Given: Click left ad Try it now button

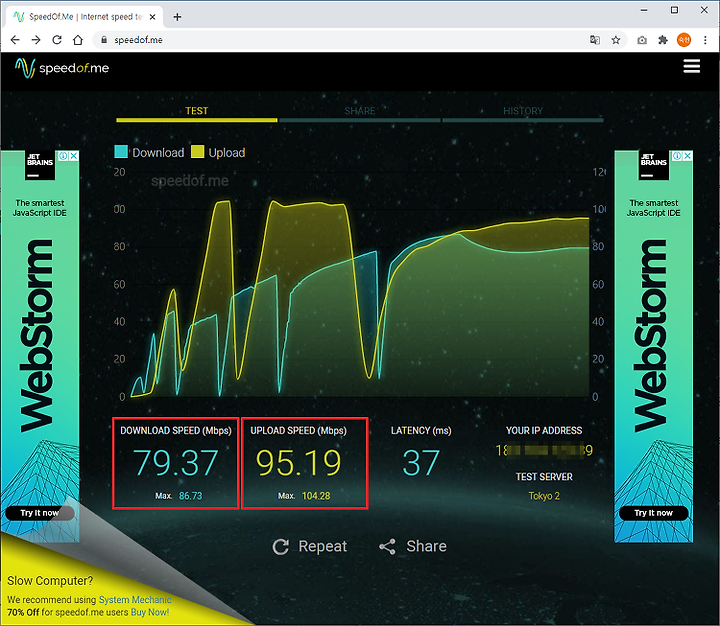Looking at the screenshot, I should [x=39, y=513].
